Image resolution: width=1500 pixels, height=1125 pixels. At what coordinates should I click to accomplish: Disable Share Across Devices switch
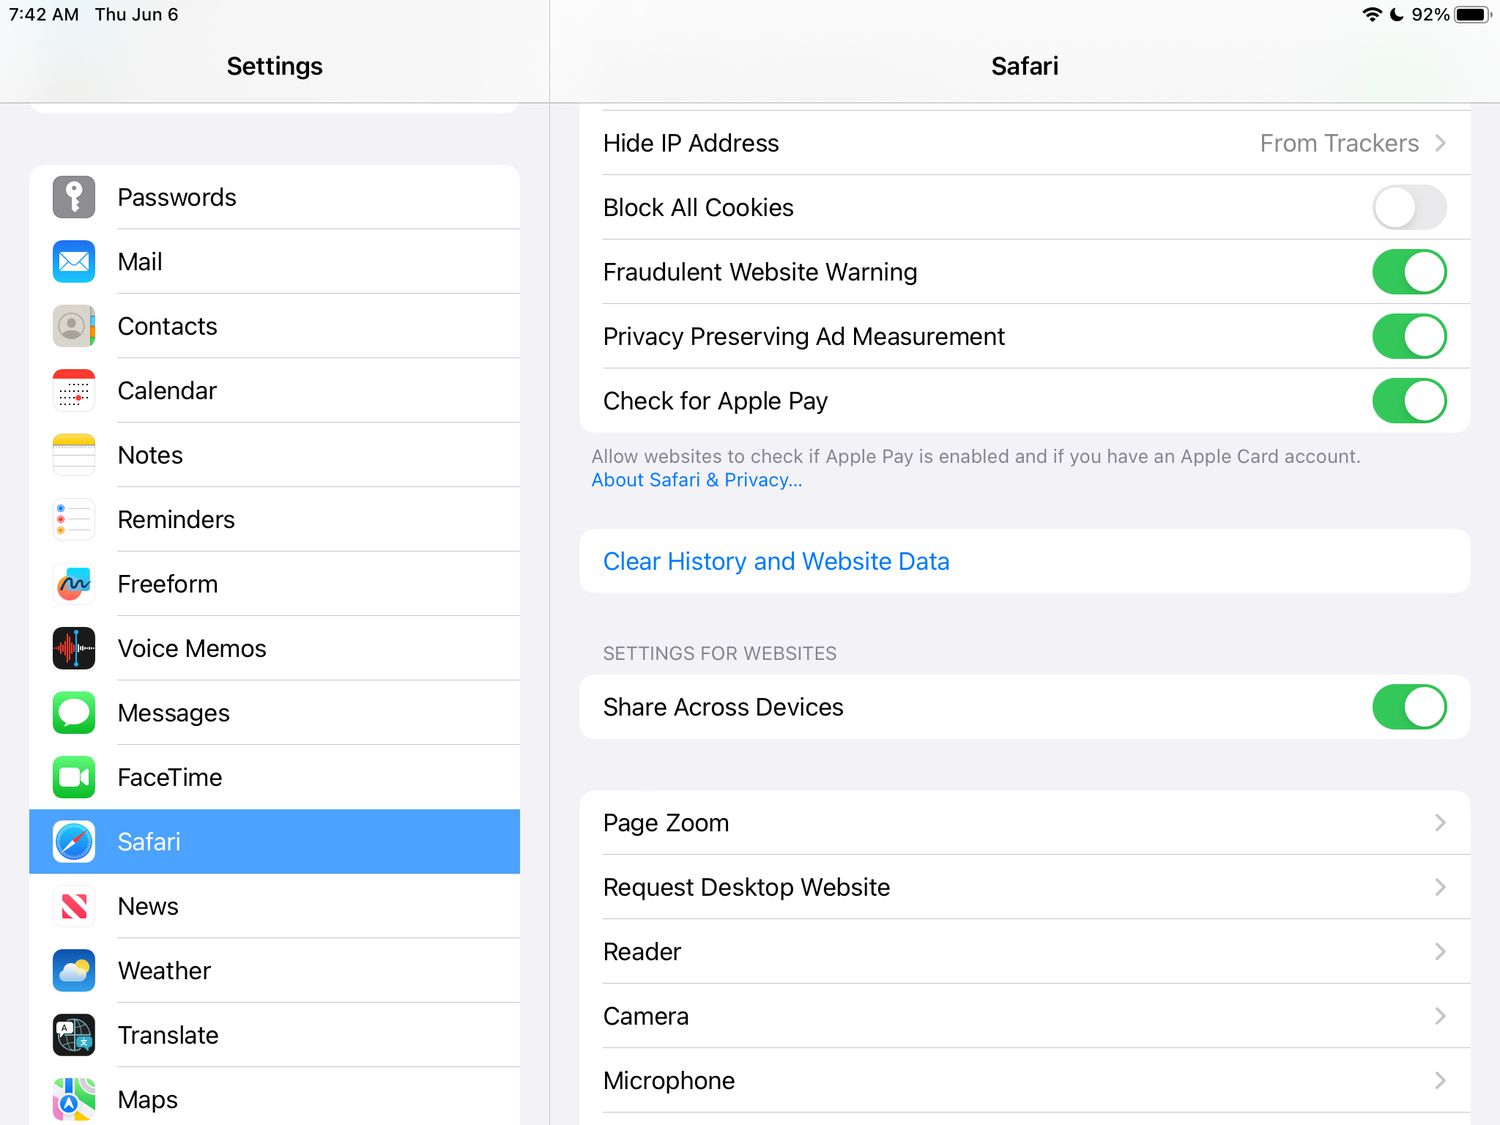click(x=1408, y=708)
